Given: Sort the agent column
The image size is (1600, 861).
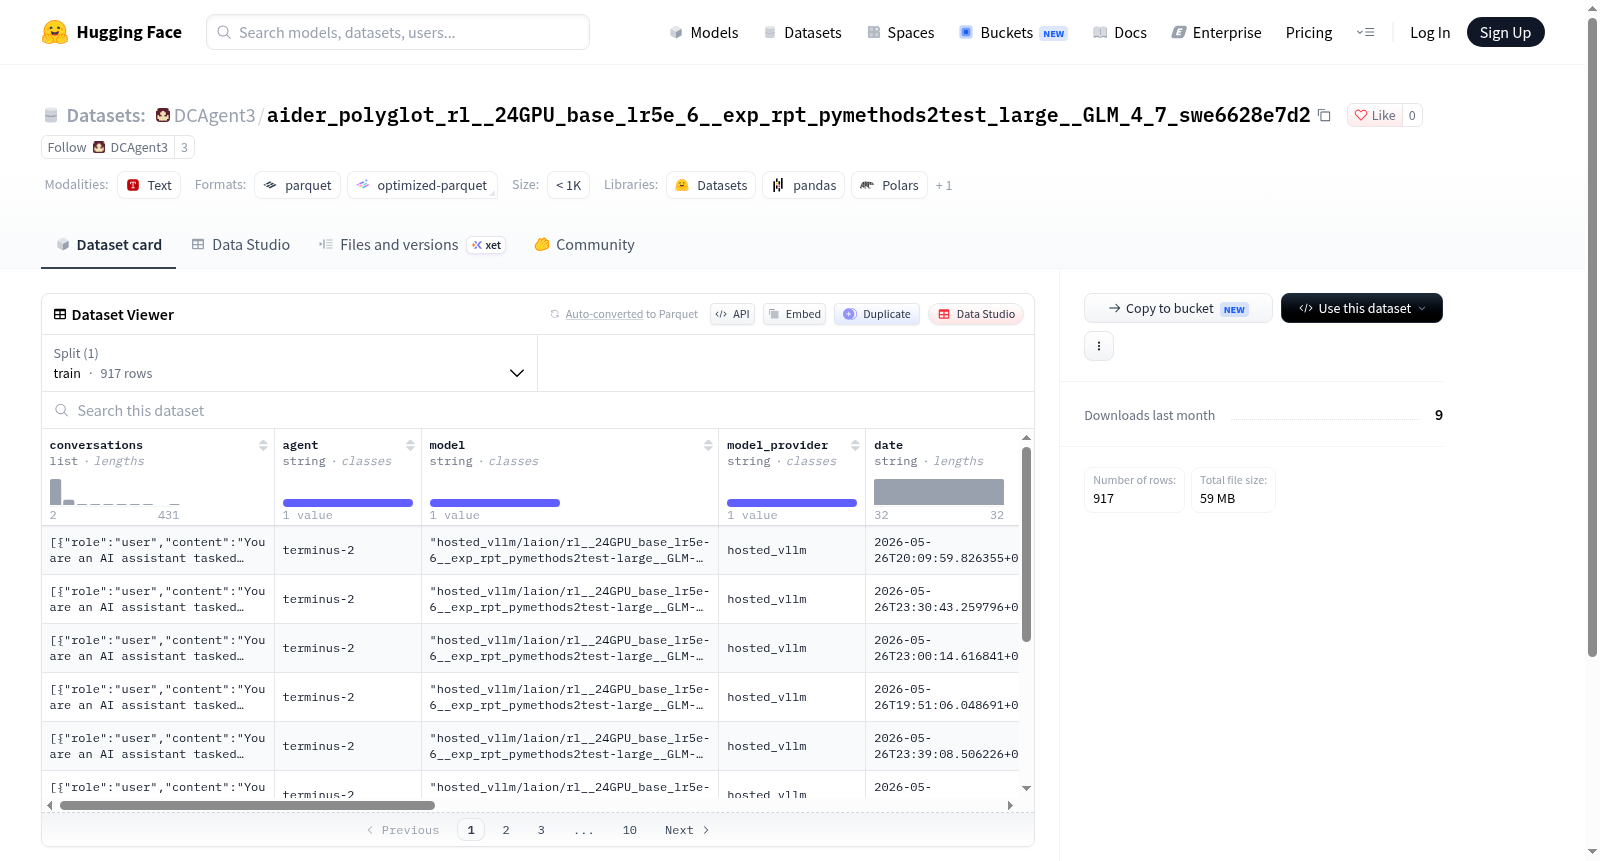Looking at the screenshot, I should point(410,445).
